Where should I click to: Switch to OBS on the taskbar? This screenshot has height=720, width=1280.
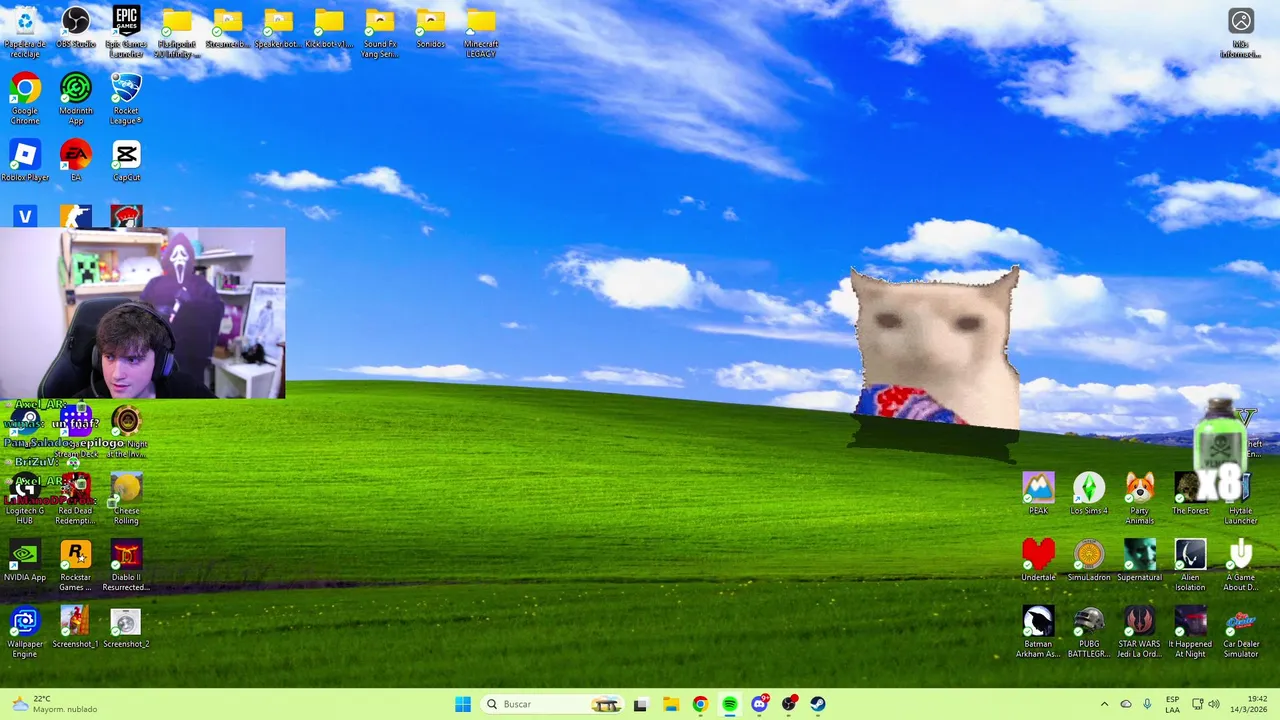point(789,704)
